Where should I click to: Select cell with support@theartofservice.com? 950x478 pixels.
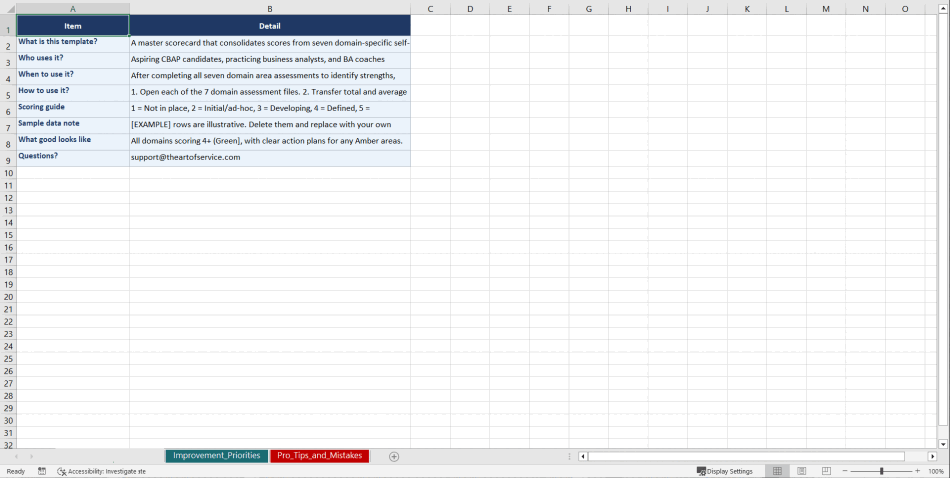pyautogui.click(x=270, y=157)
